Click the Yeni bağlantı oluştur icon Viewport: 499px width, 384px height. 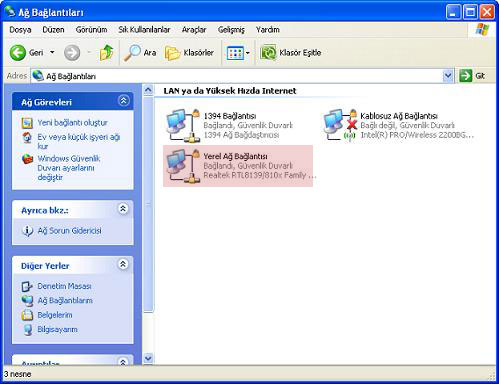[x=27, y=123]
